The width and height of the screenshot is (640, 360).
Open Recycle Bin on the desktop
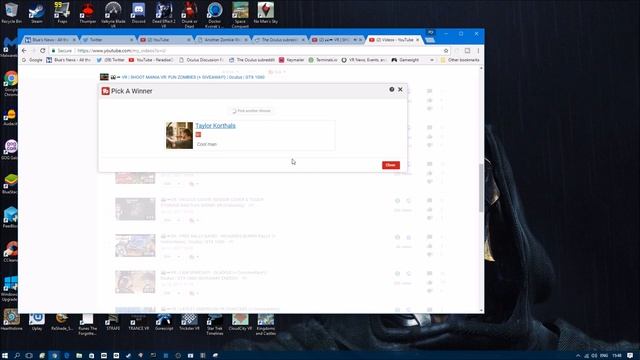point(11,13)
